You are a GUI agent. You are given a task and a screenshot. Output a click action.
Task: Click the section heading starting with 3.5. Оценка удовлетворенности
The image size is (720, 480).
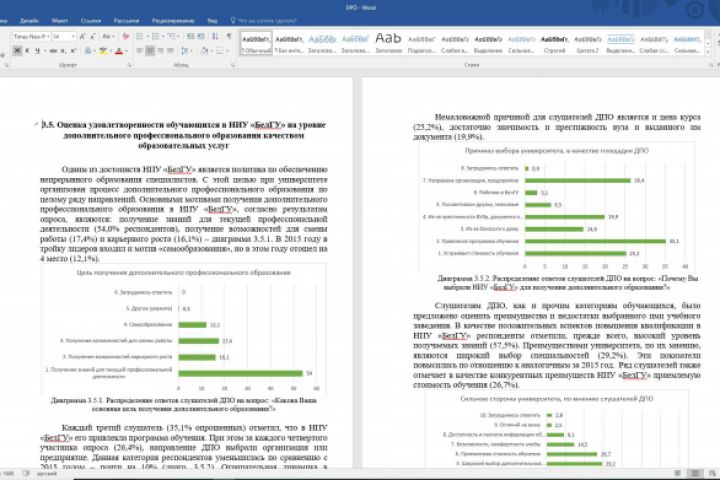tap(184, 135)
